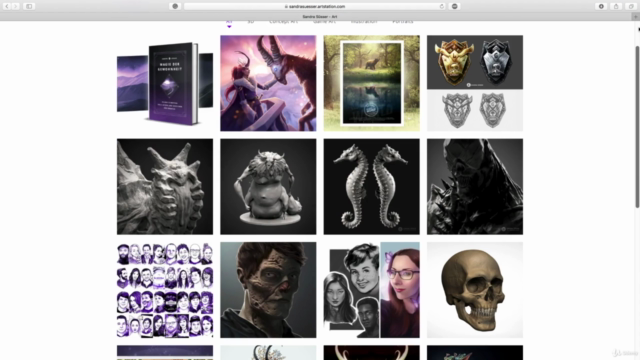Go forward to the next page

pos(16,6)
